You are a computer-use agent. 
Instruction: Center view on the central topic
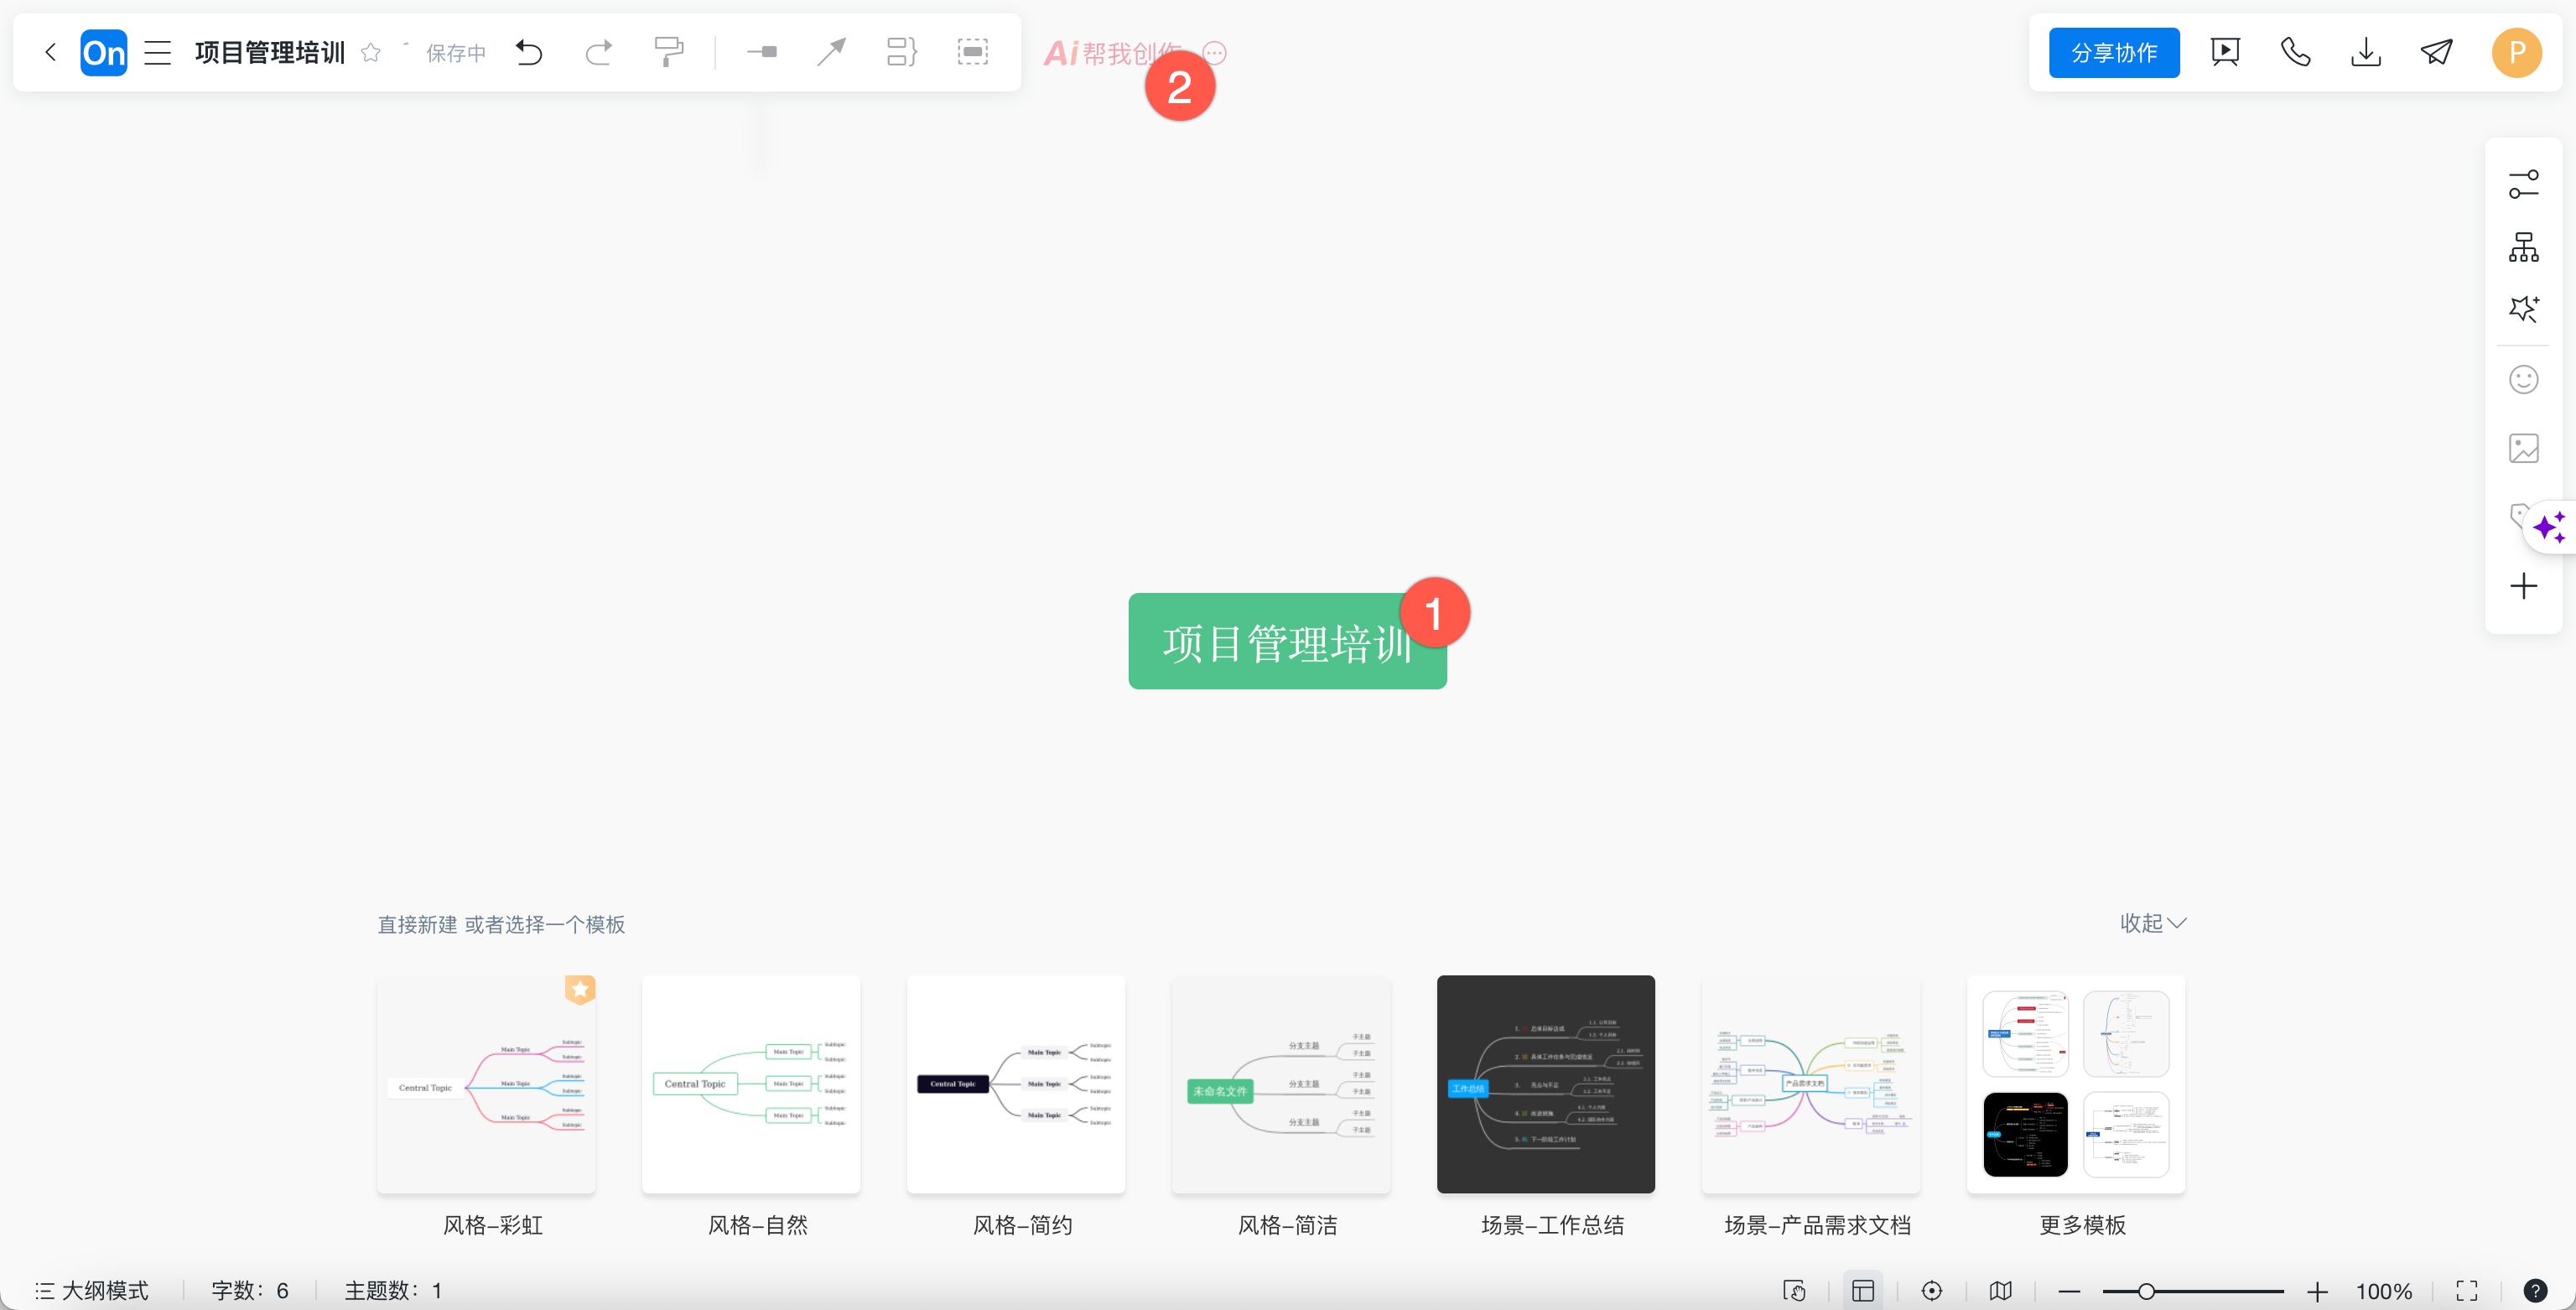tap(1932, 1290)
